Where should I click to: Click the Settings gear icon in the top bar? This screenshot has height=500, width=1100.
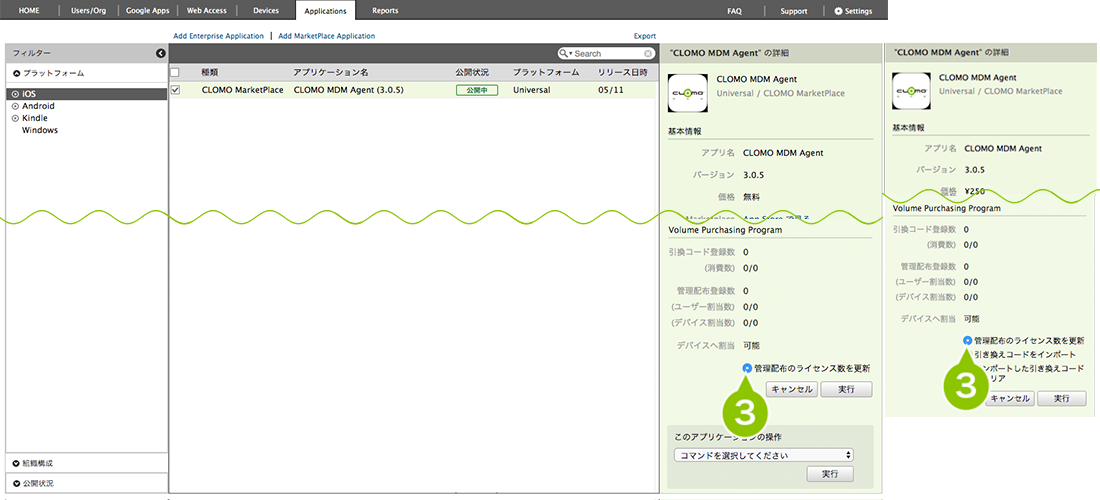838,11
